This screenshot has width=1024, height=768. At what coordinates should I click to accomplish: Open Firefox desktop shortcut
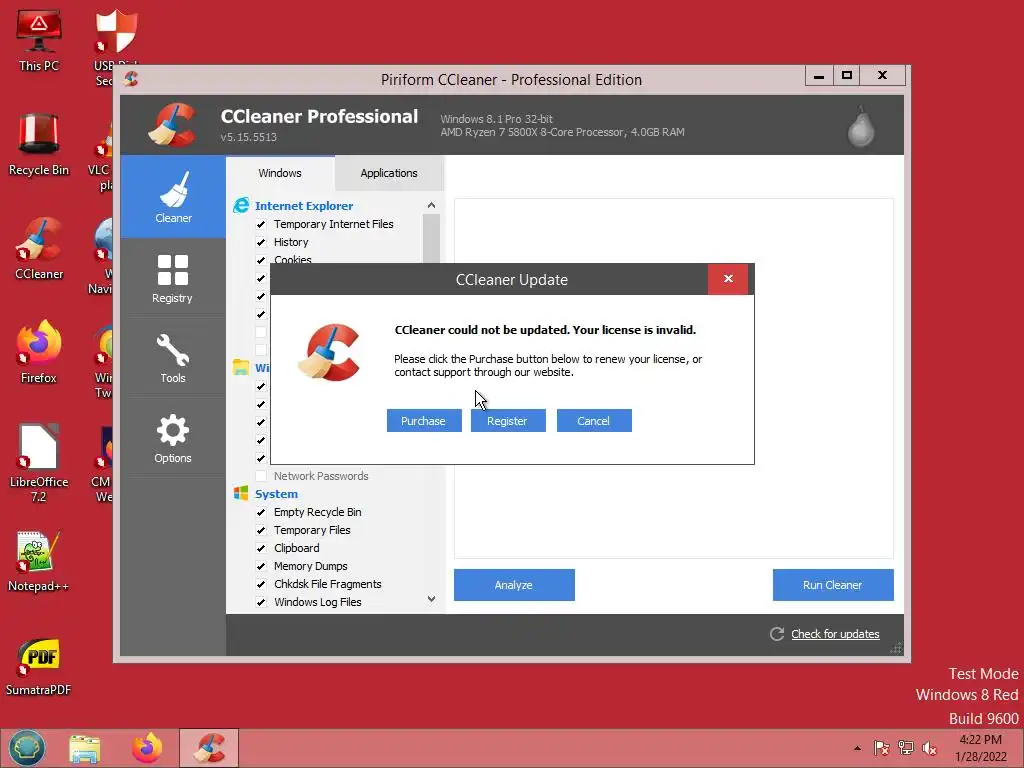click(x=39, y=352)
